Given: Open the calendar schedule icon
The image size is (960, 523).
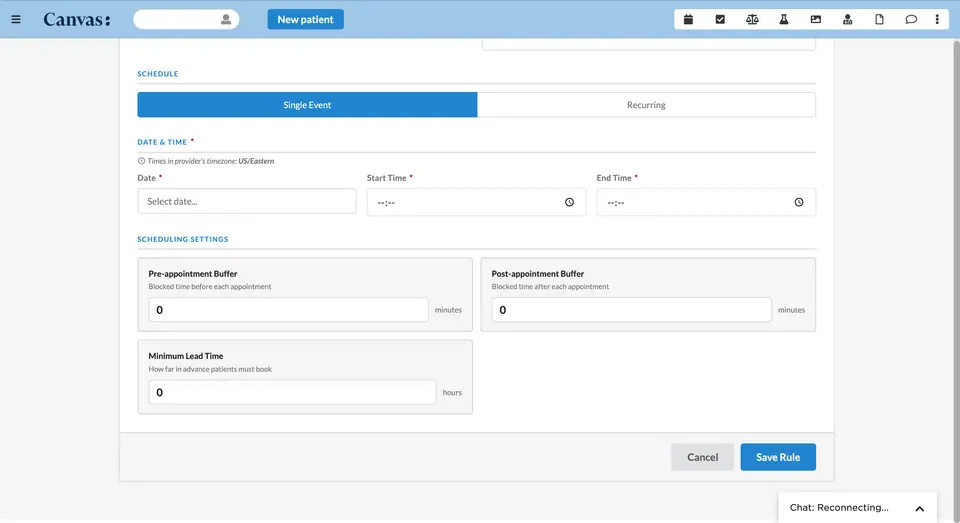Looking at the screenshot, I should [x=688, y=20].
